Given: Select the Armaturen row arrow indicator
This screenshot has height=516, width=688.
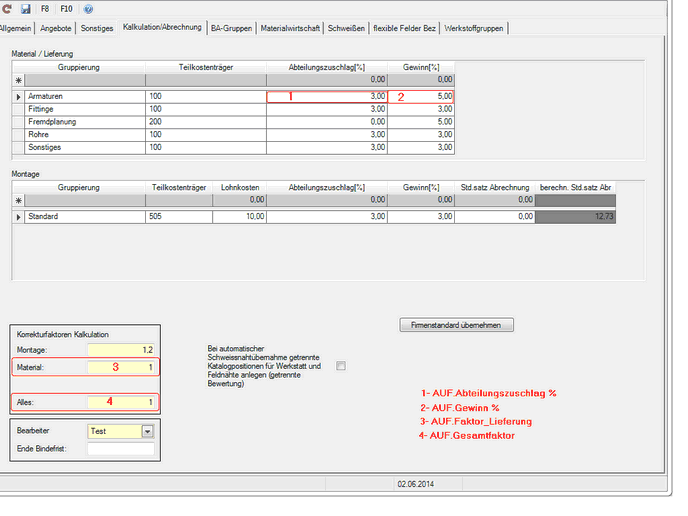Looking at the screenshot, I should pyautogui.click(x=18, y=97).
